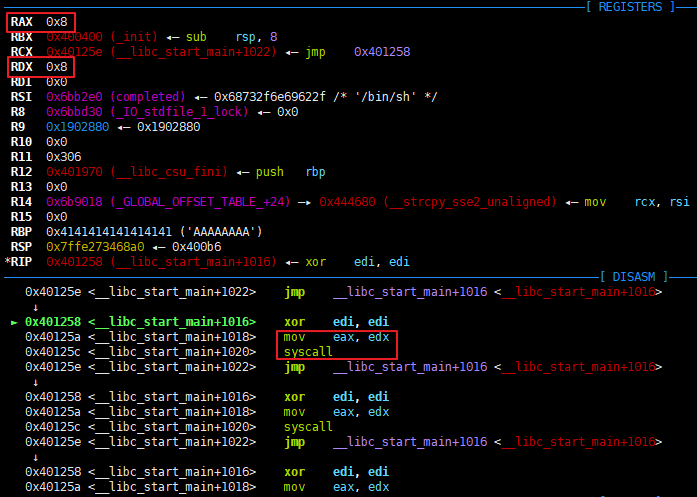Click RSP address 0x7ffe273468a0
The width and height of the screenshot is (697, 497).
tap(95, 247)
